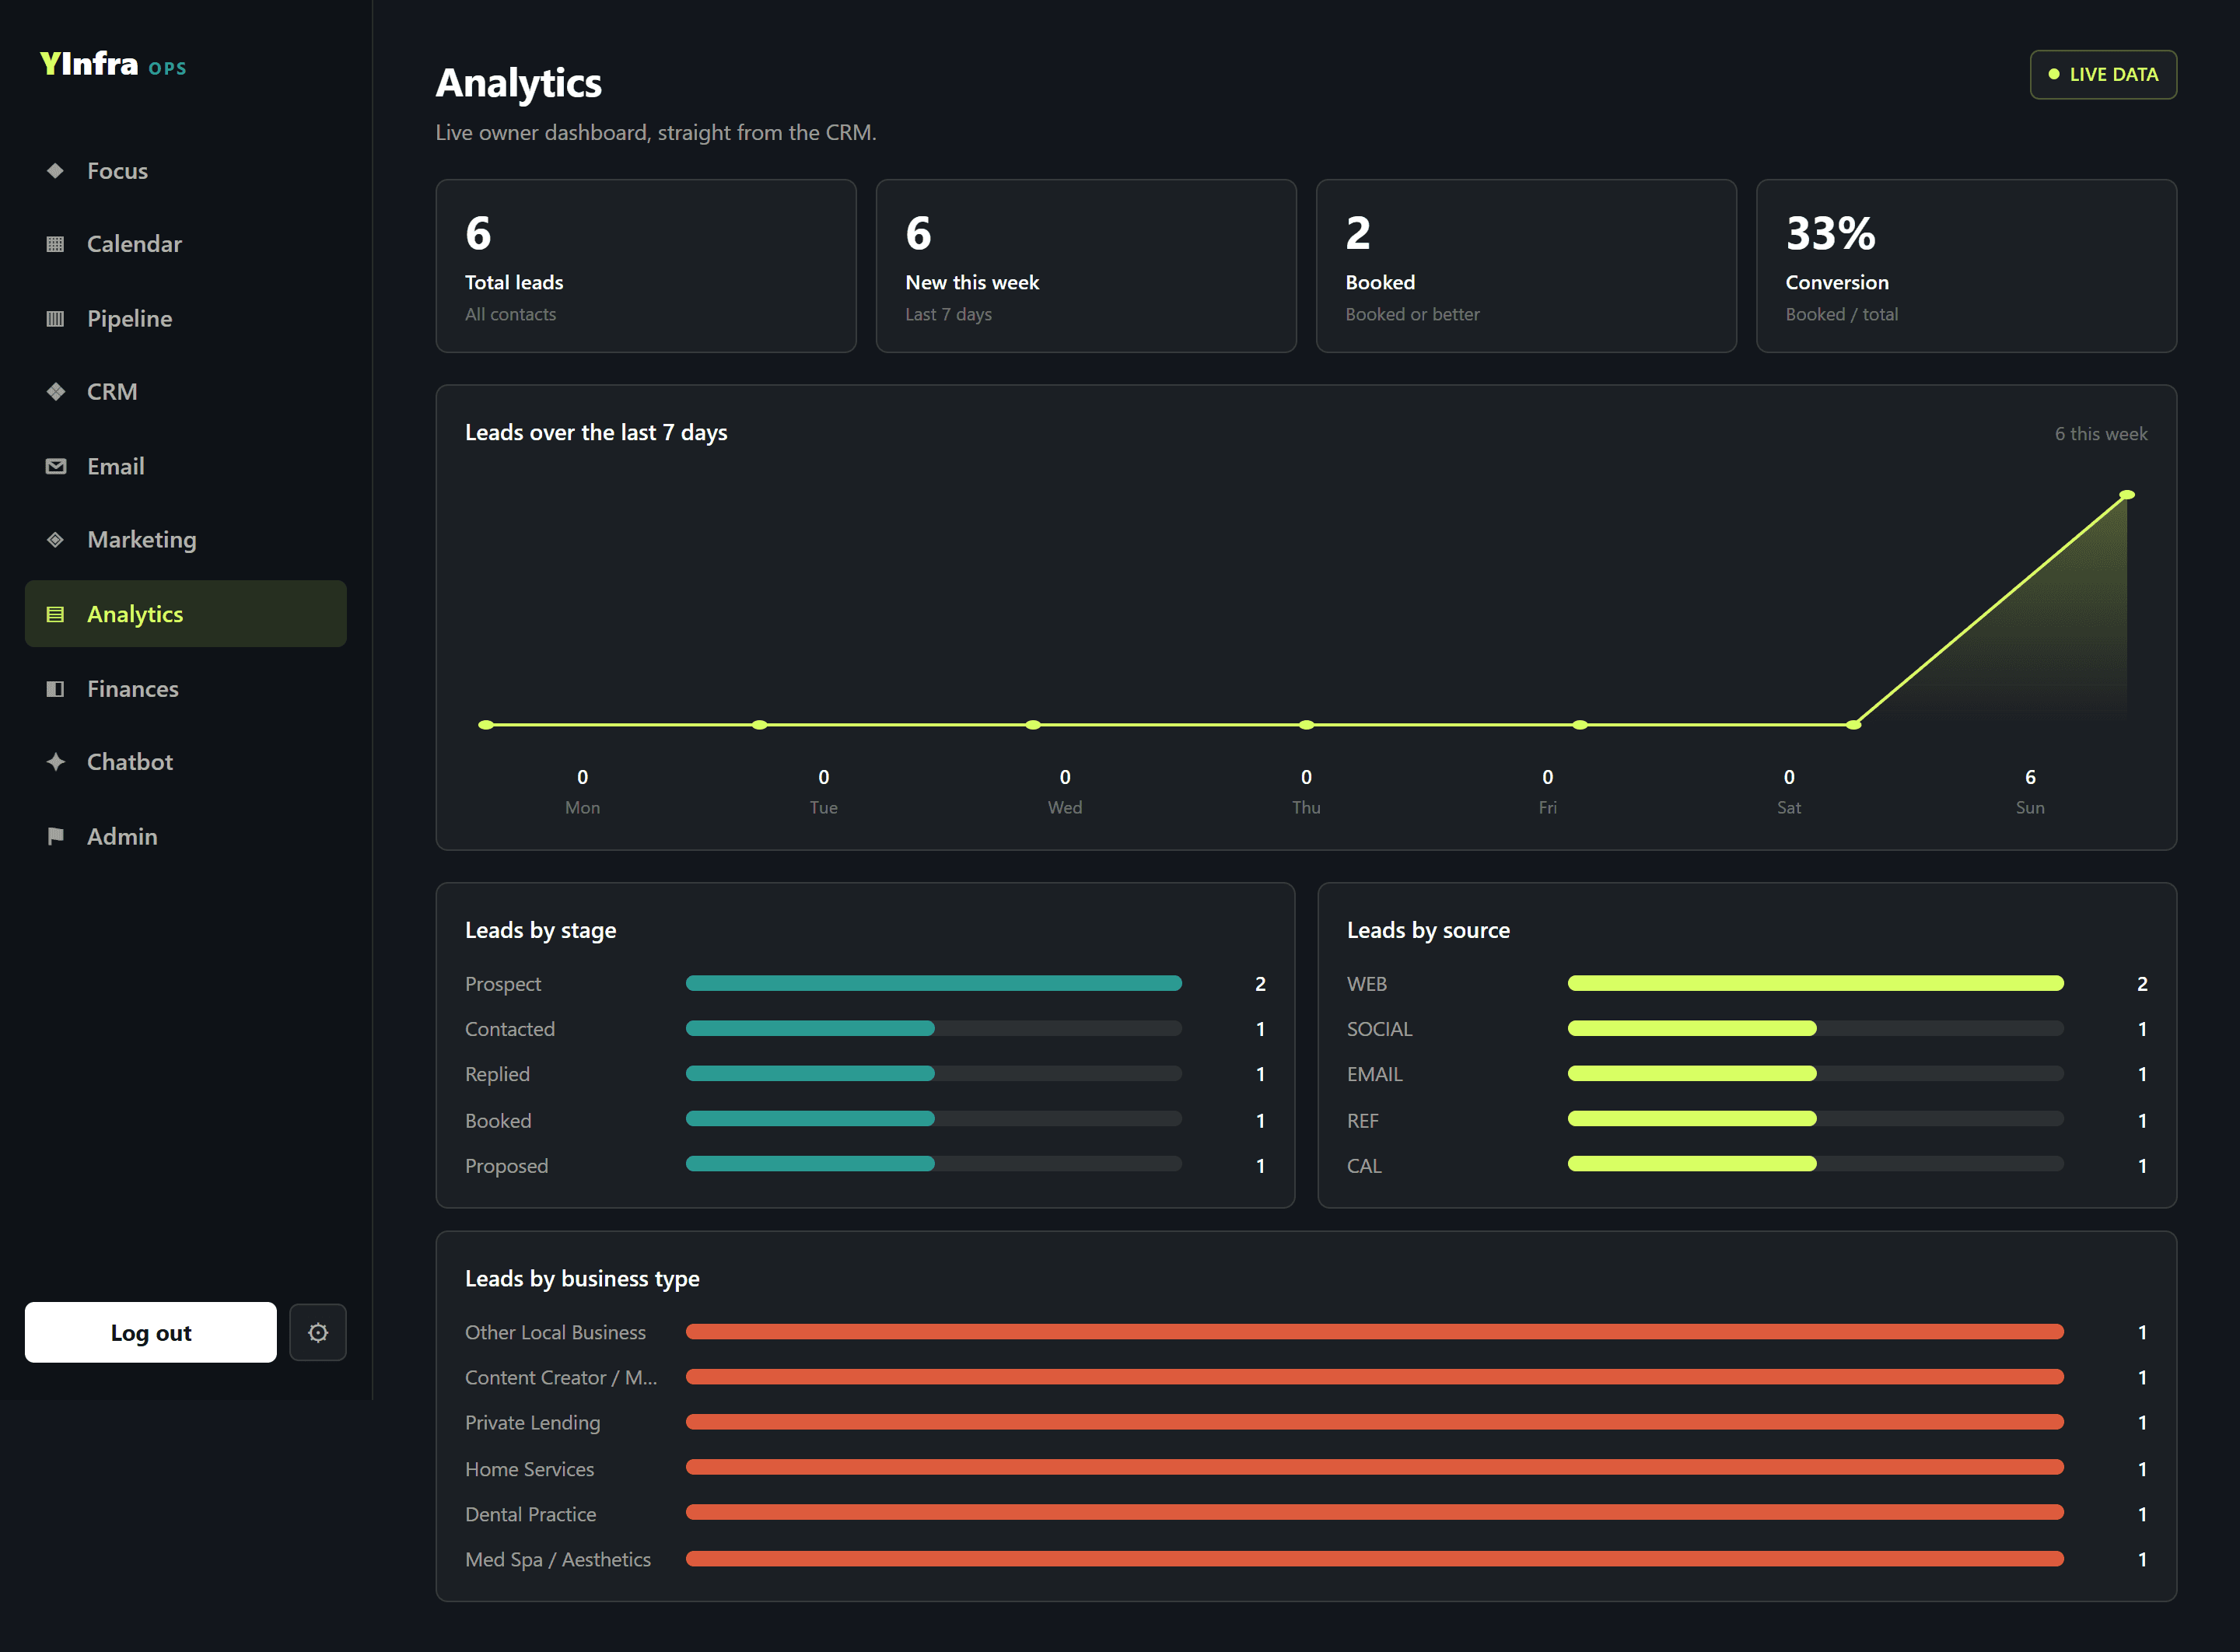The height and width of the screenshot is (1652, 2240).
Task: Click the CAL source bar
Action: click(1816, 1164)
